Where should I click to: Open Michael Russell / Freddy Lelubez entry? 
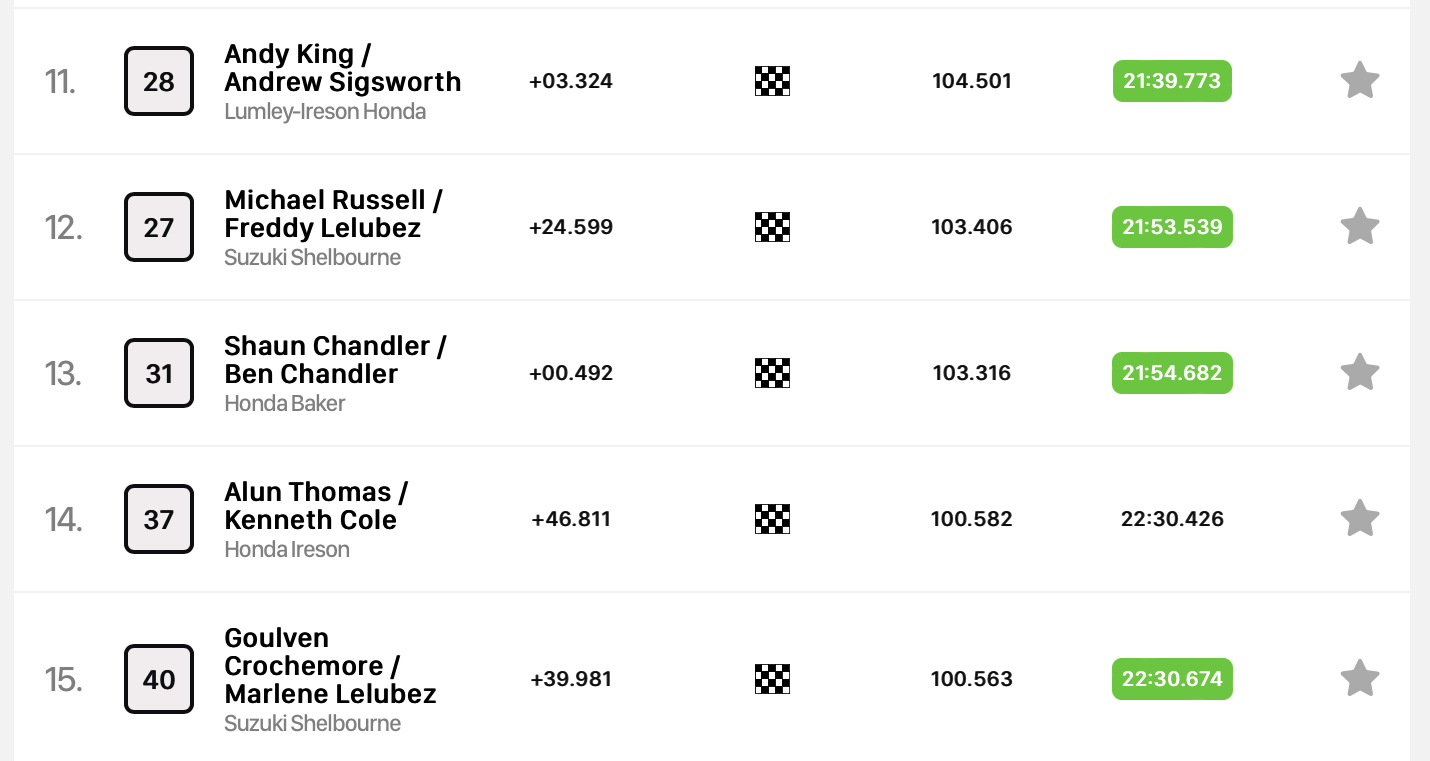coord(334,214)
